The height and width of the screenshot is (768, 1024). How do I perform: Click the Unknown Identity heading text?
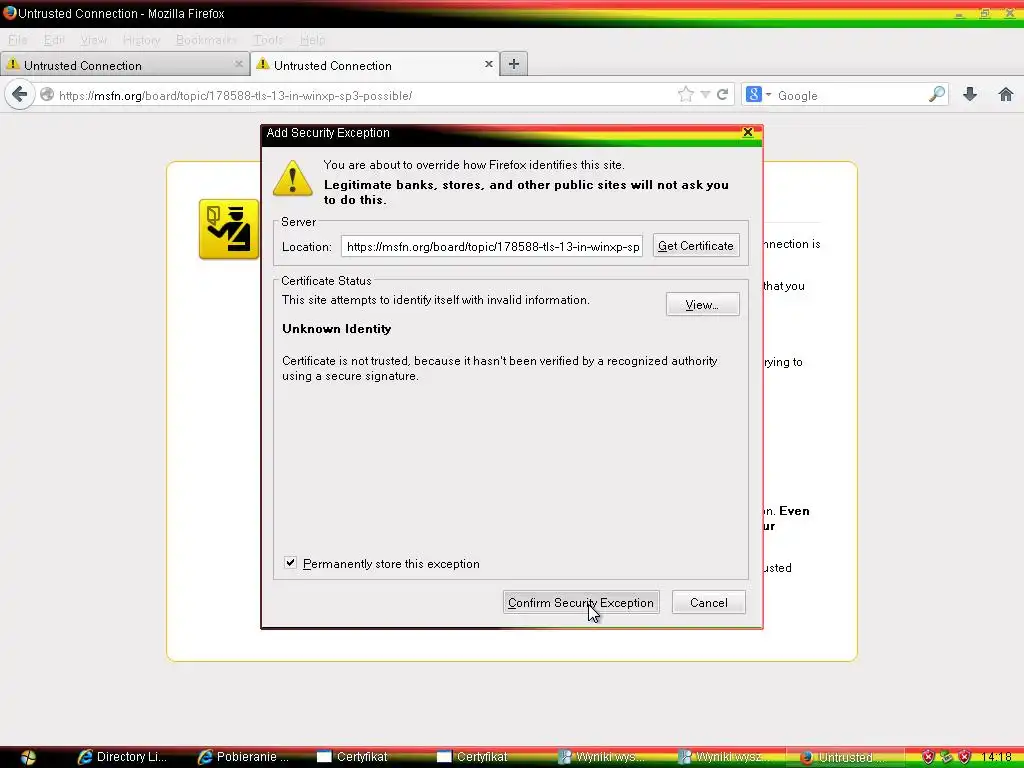336,328
